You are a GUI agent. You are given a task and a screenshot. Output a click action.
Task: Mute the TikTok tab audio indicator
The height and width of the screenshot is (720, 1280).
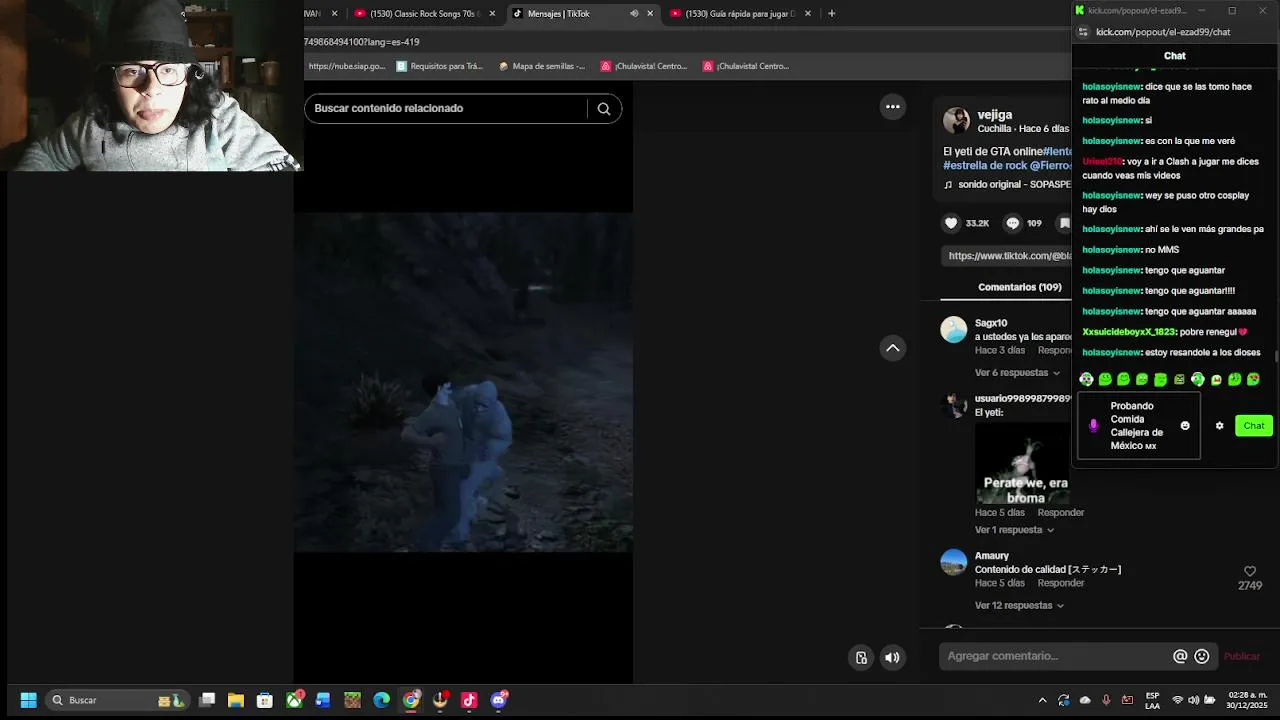click(634, 14)
